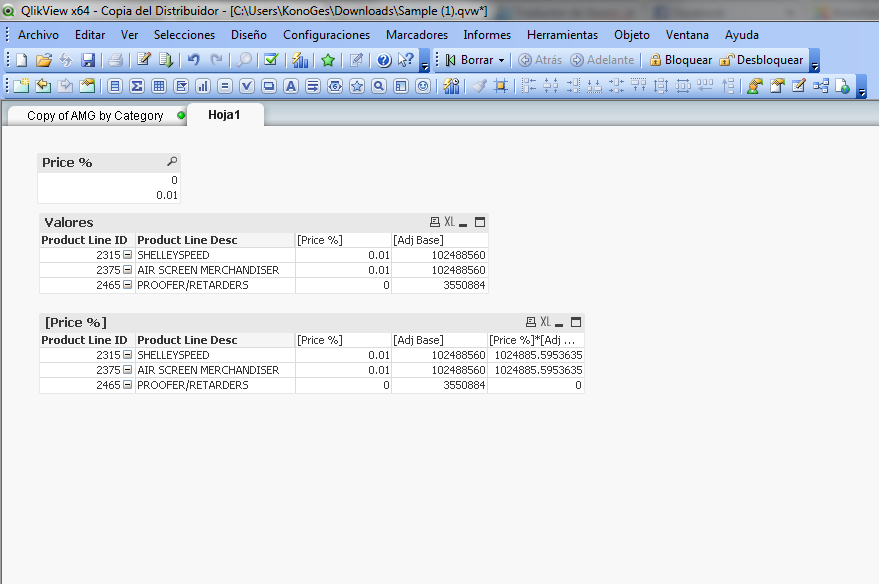The height and width of the screenshot is (584, 879).
Task: Create a Chart object icon
Action: (203, 86)
